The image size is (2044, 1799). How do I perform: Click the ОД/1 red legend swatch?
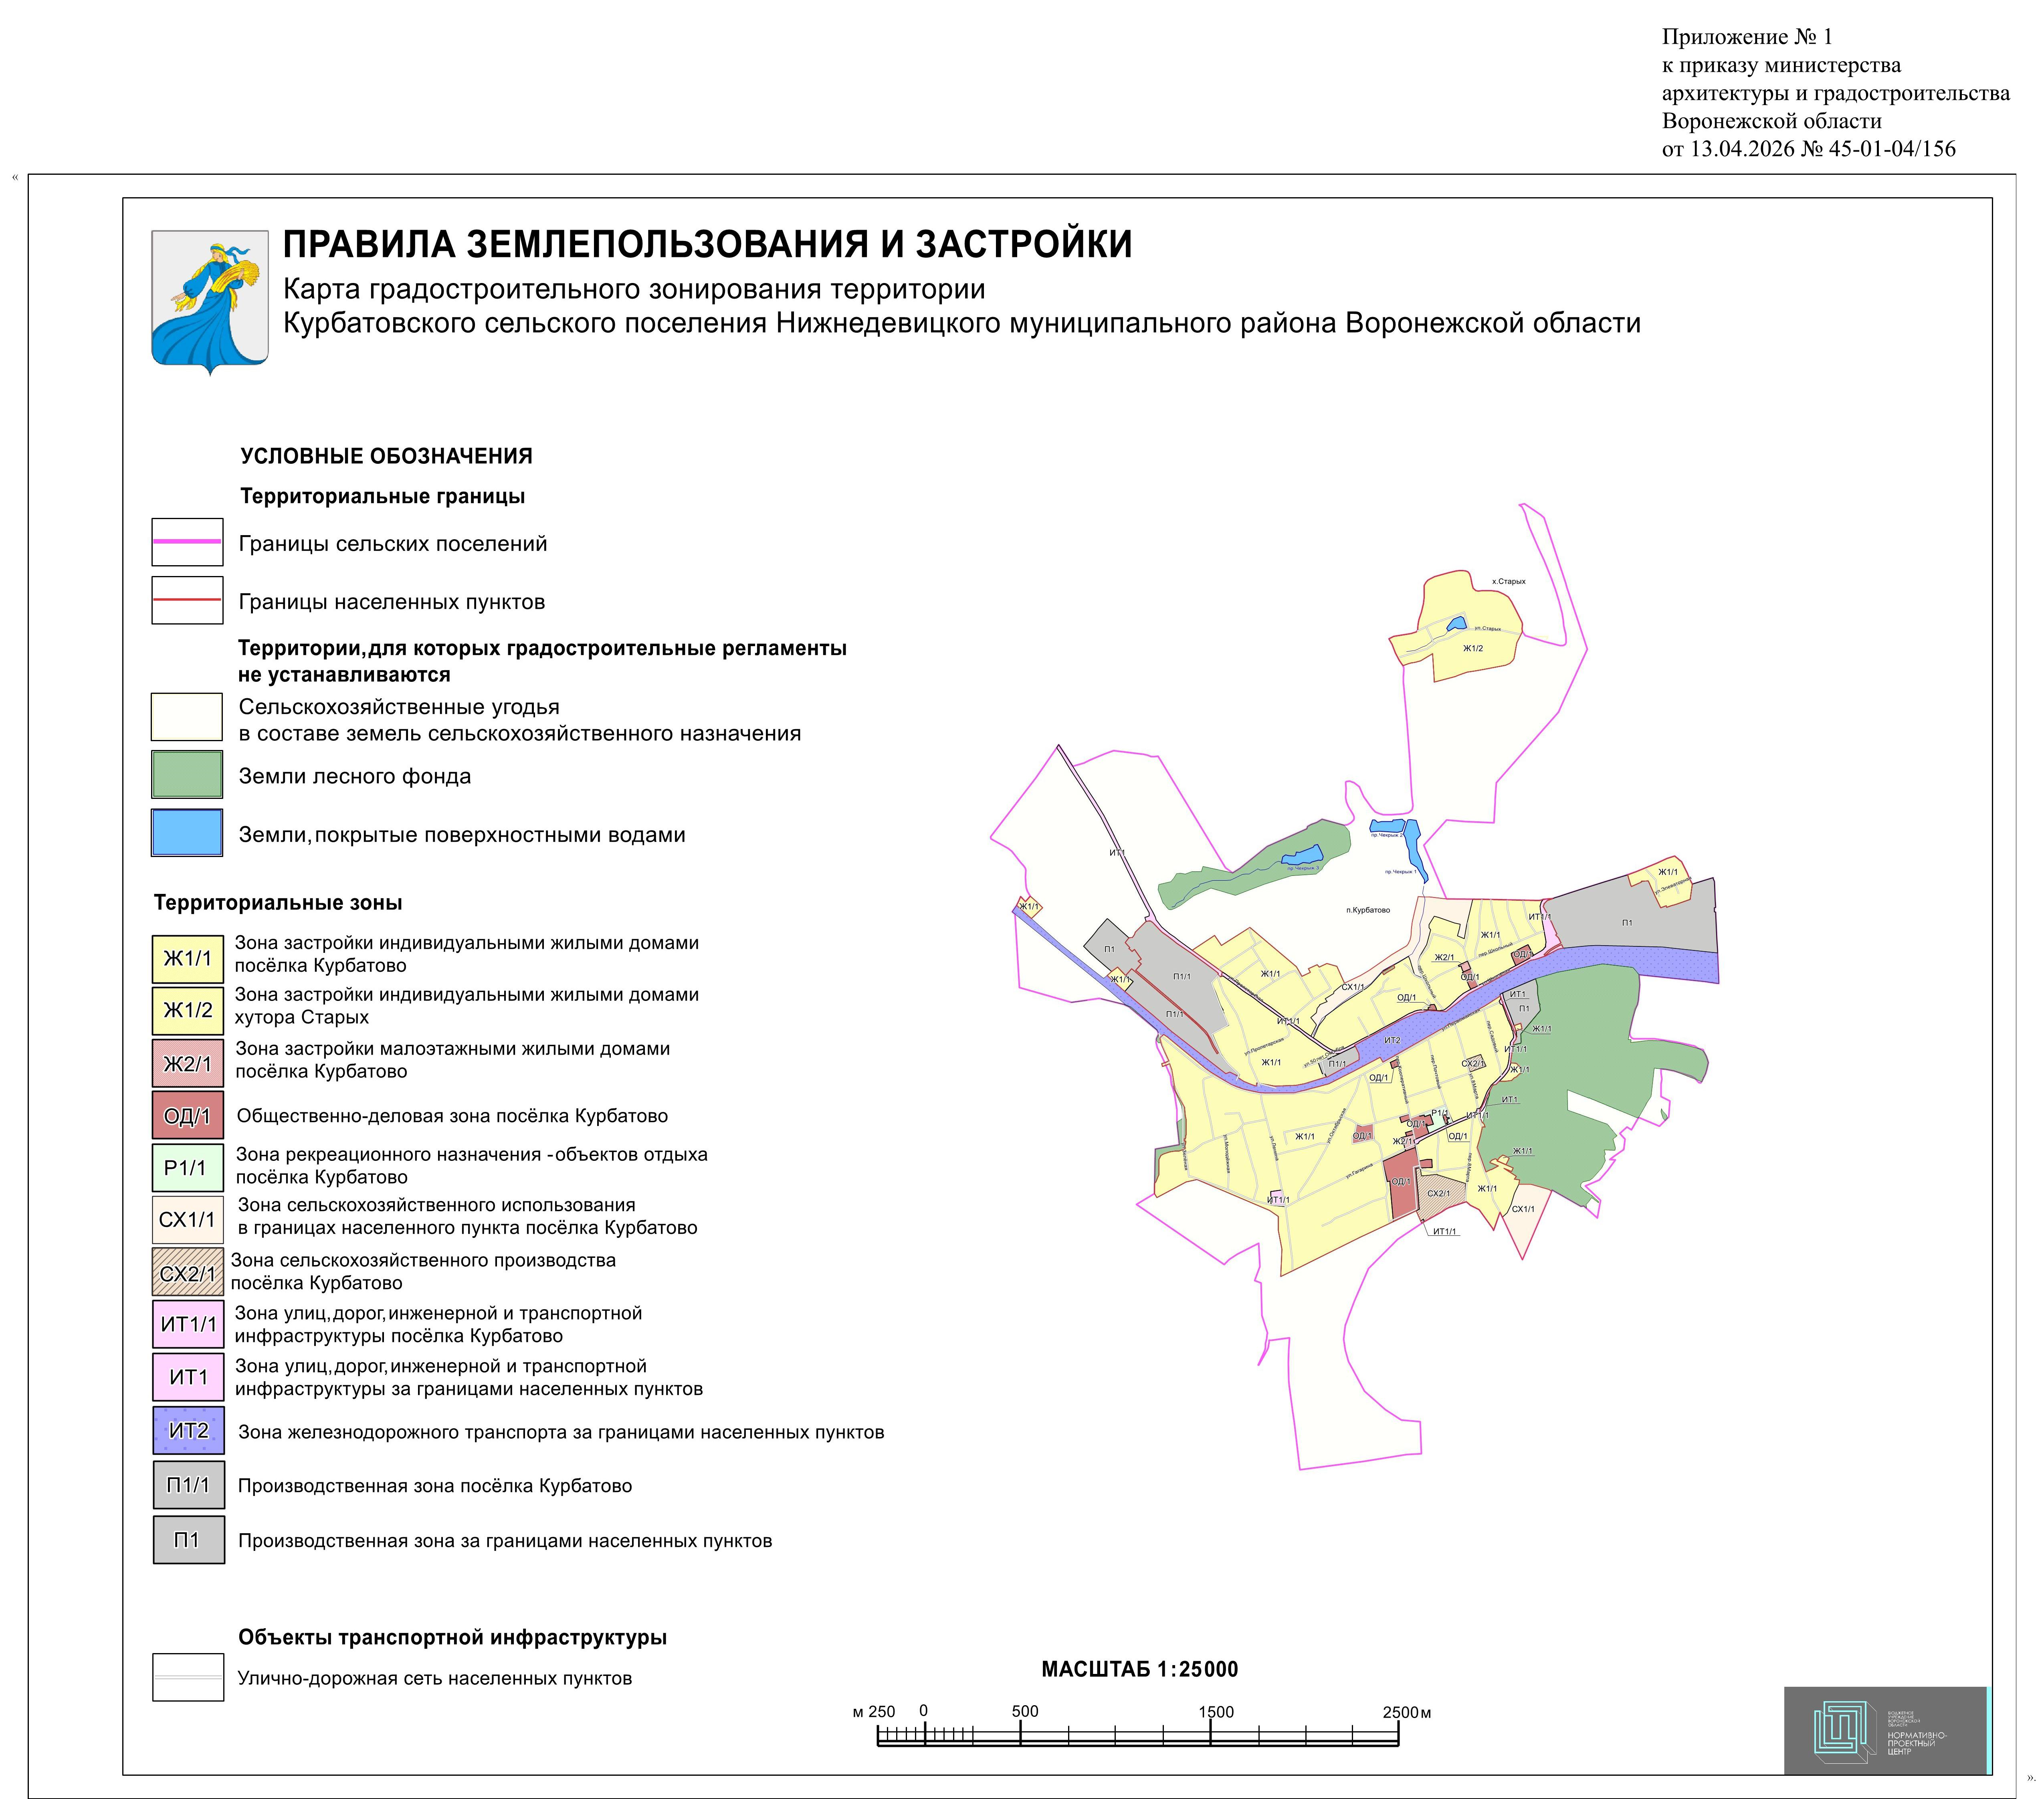pyautogui.click(x=187, y=1116)
